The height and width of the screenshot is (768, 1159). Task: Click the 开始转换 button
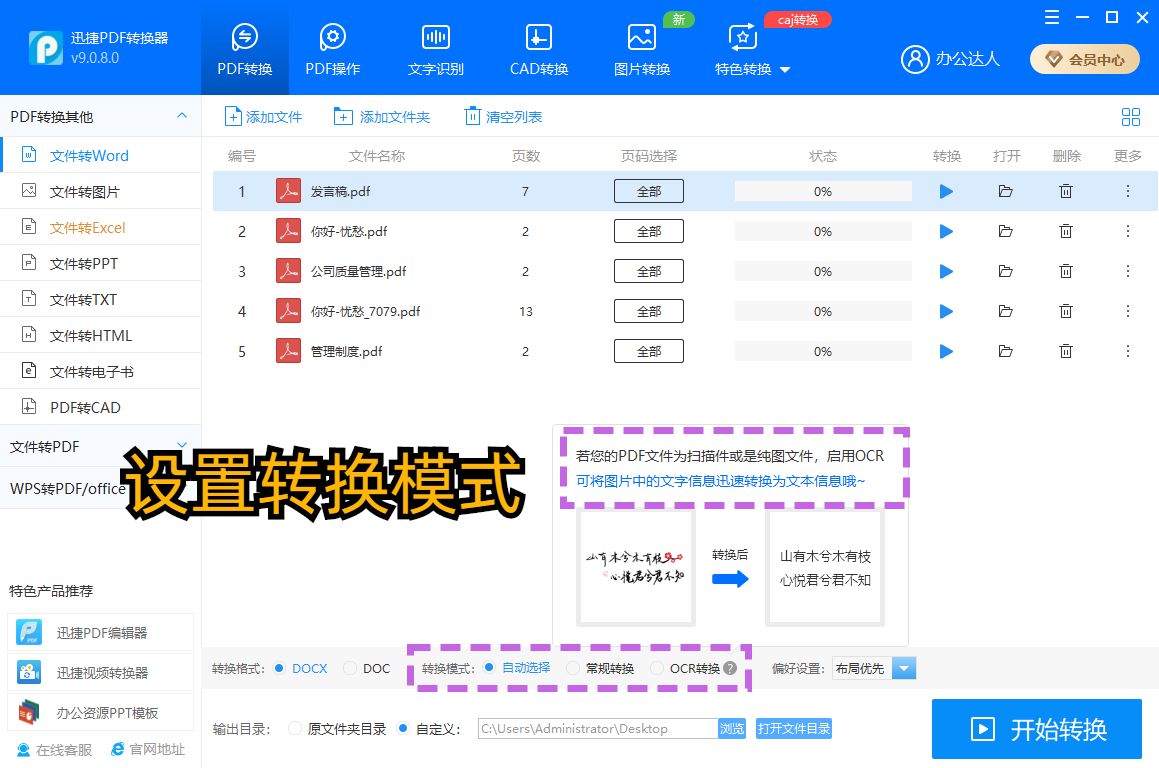pos(1036,729)
